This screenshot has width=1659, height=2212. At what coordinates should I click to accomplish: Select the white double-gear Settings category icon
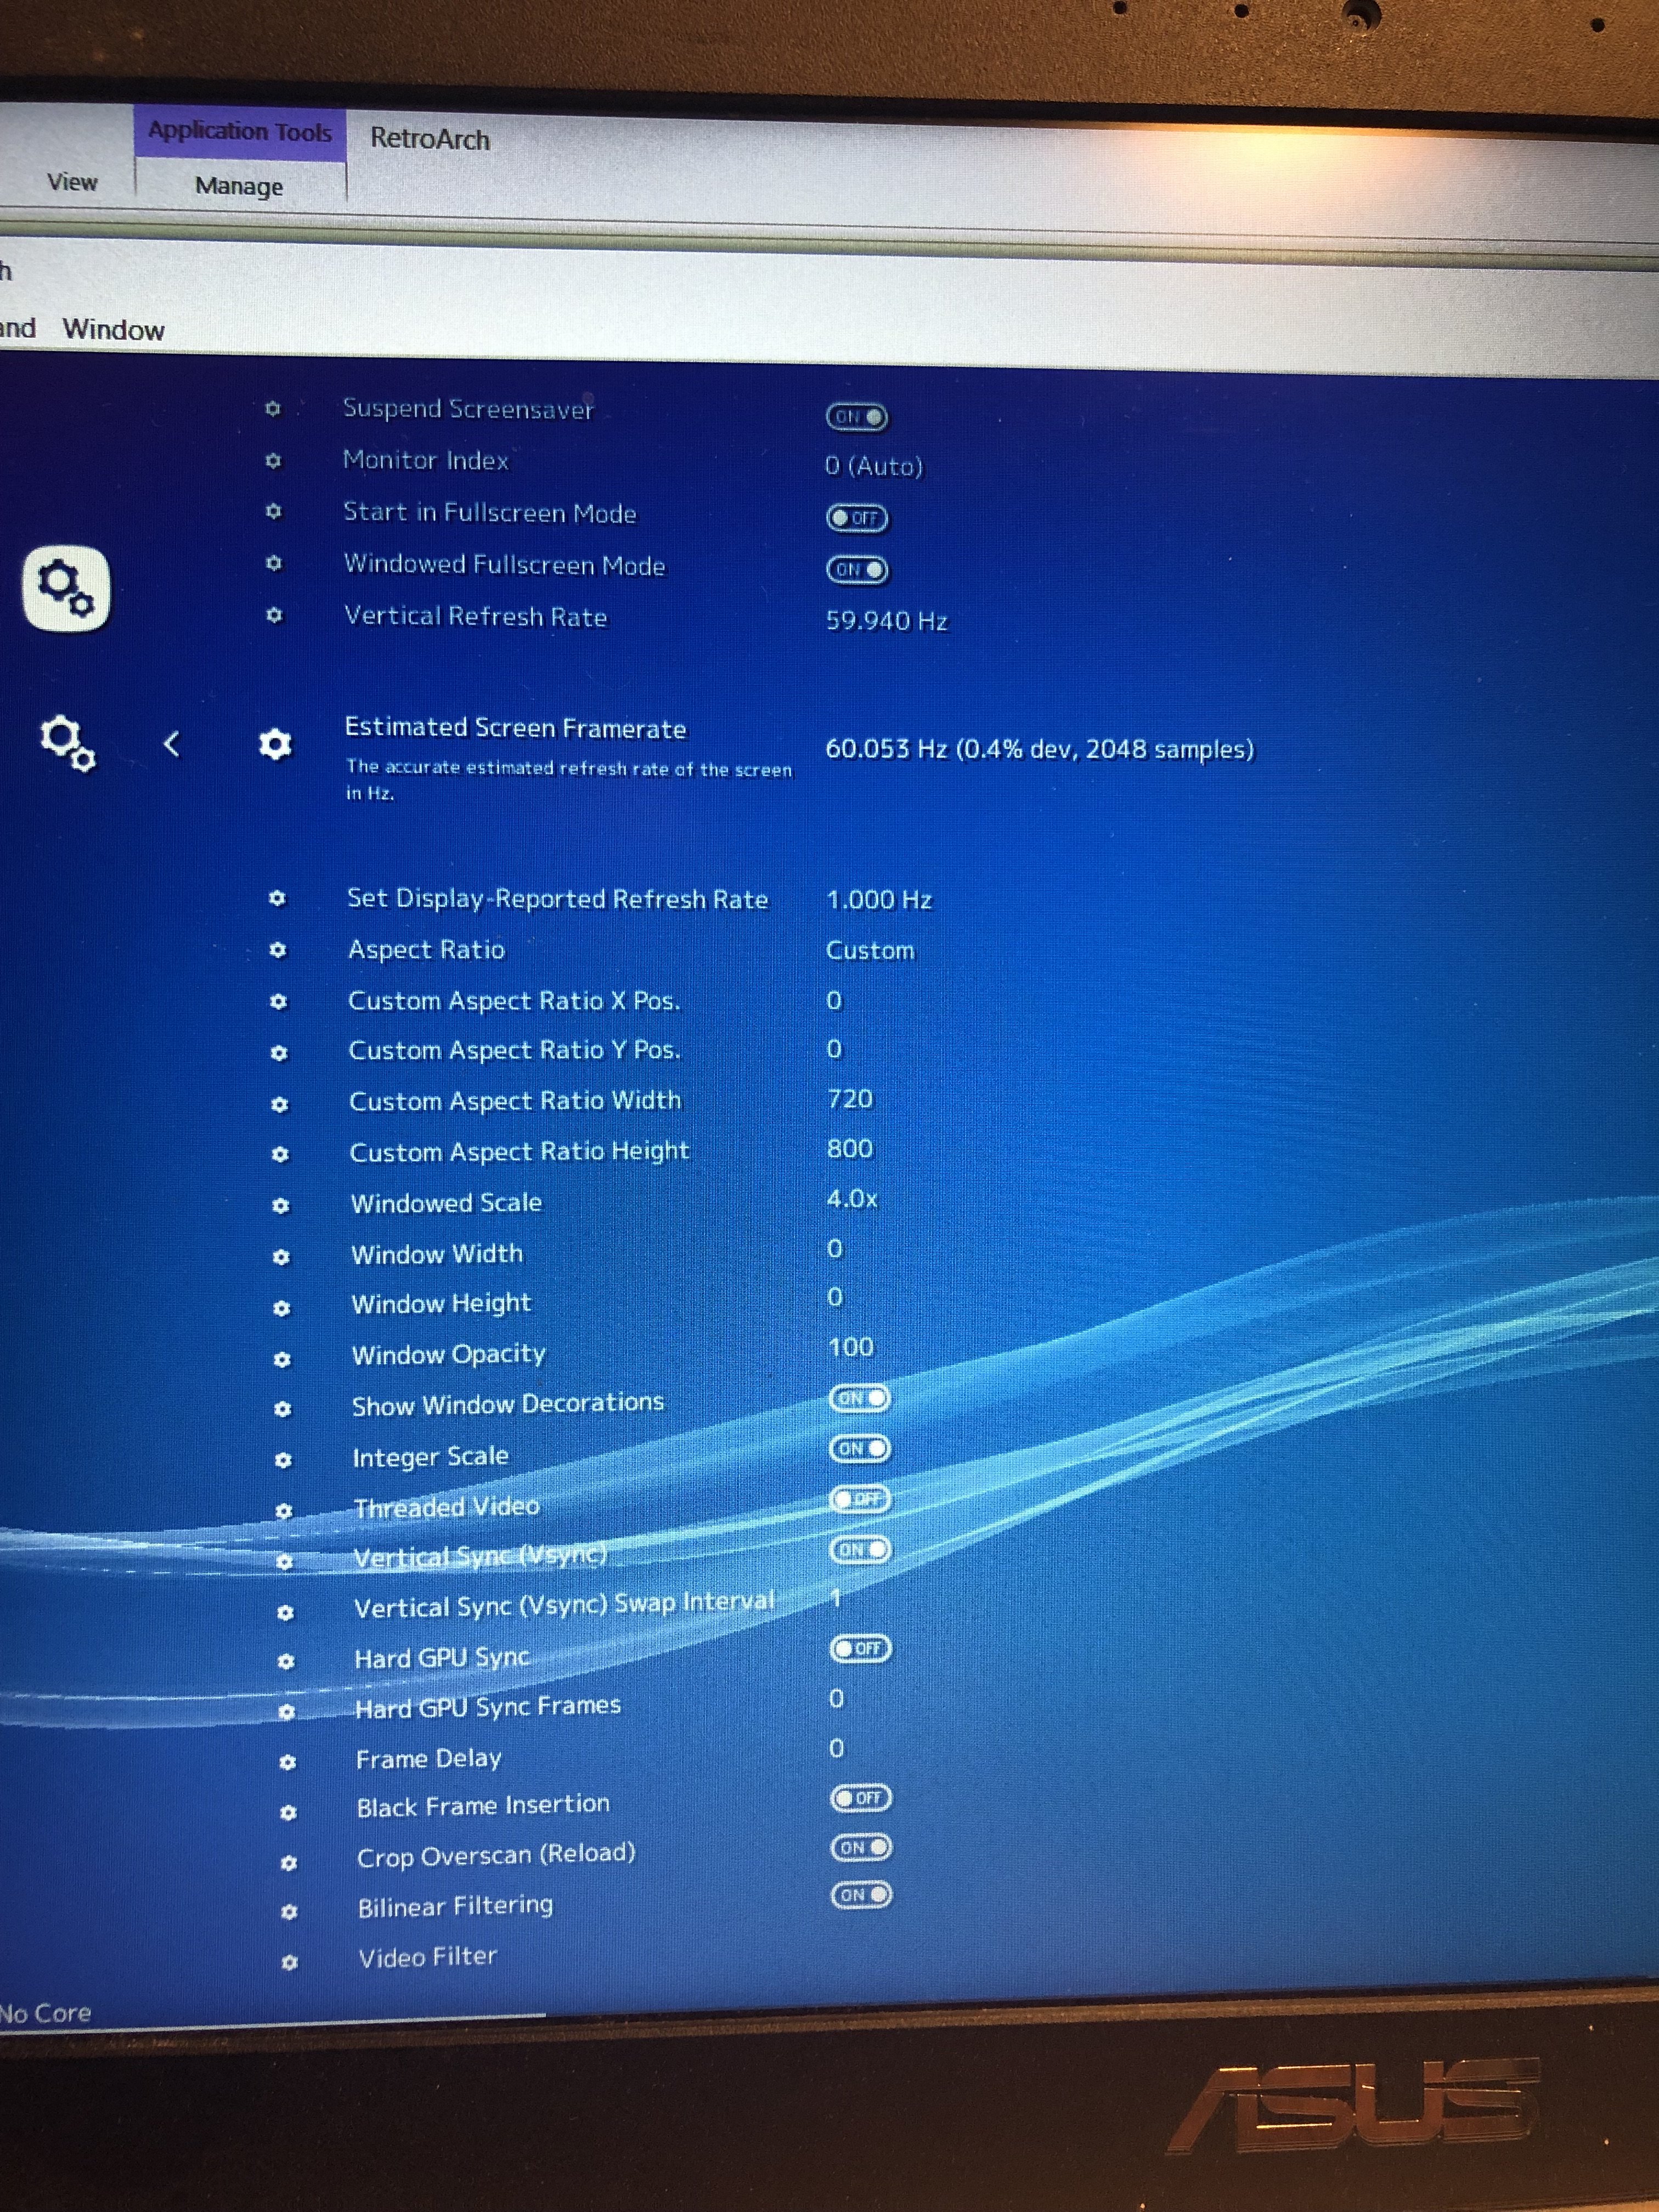pyautogui.click(x=67, y=743)
